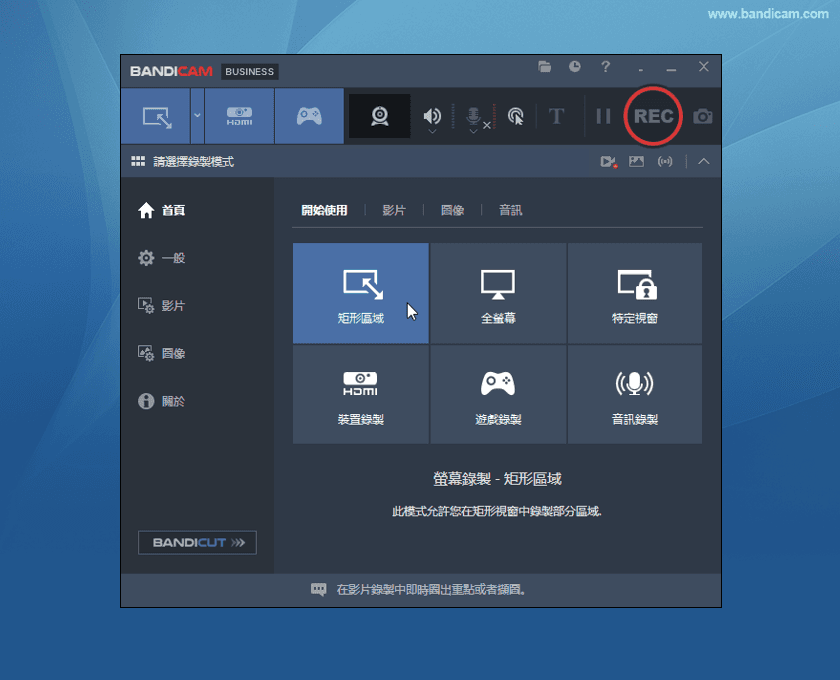The height and width of the screenshot is (680, 840).
Task: Open output folder icon in title bar
Action: pyautogui.click(x=544, y=67)
